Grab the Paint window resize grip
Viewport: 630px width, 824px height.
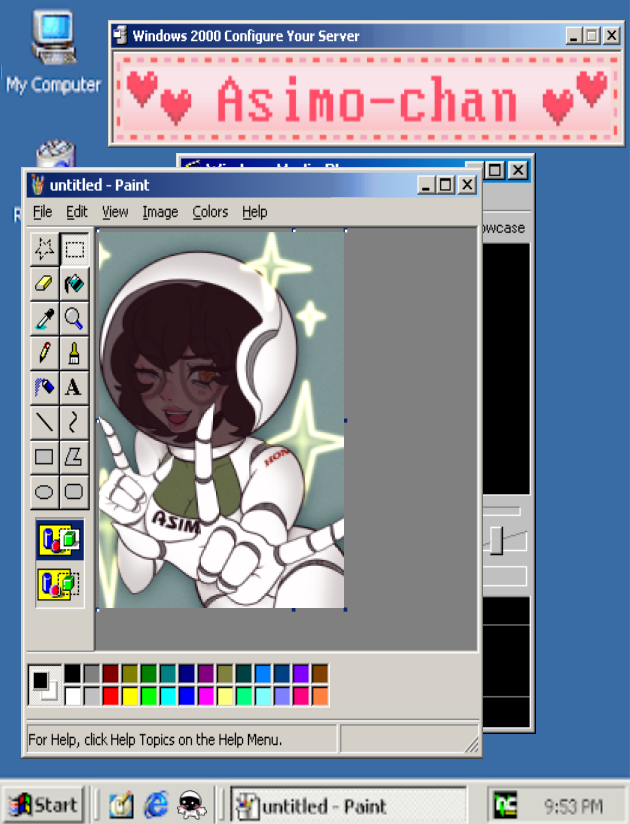click(472, 745)
